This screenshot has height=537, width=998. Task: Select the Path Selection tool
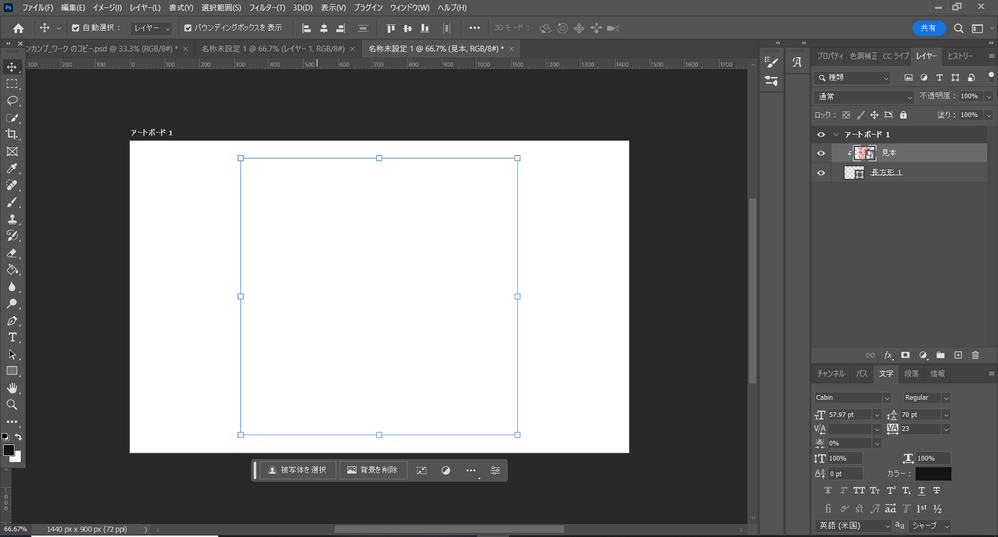pyautogui.click(x=12, y=354)
